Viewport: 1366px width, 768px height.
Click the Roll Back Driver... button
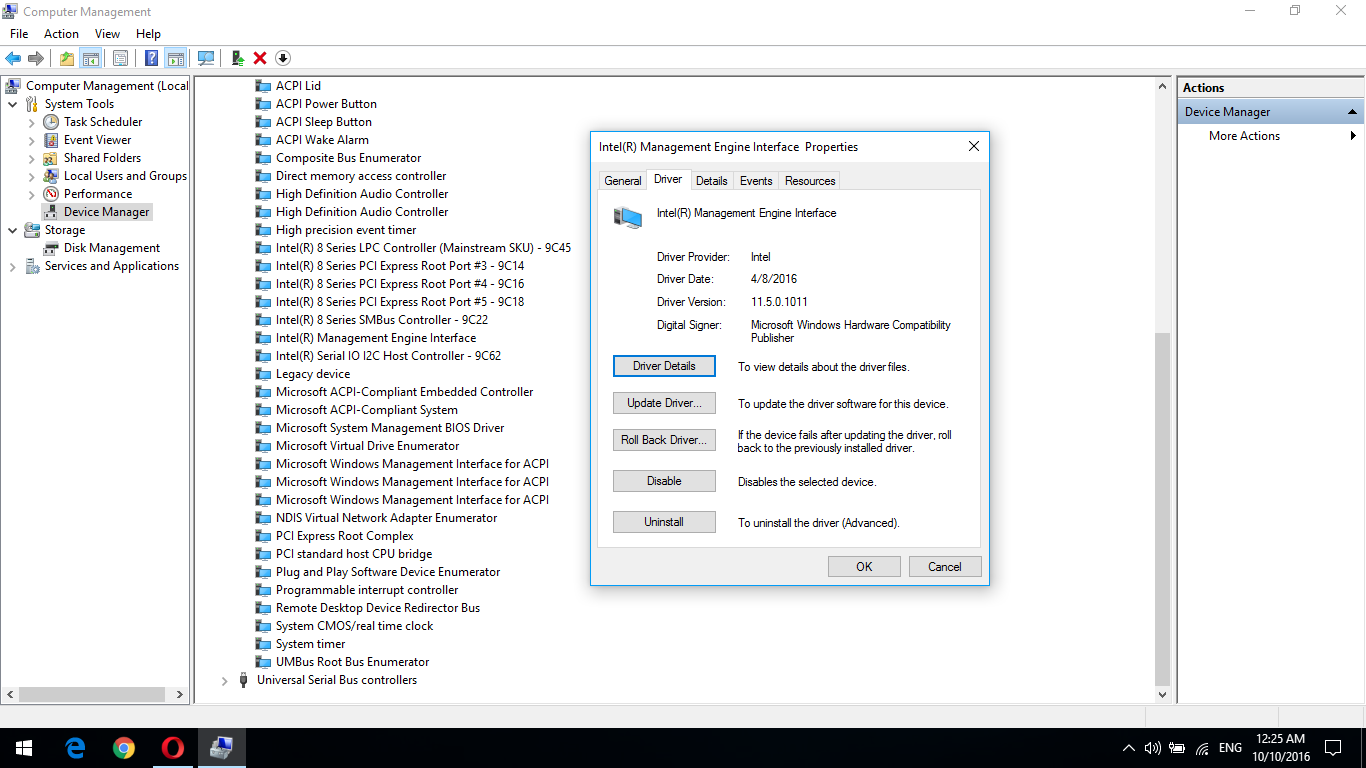(664, 440)
